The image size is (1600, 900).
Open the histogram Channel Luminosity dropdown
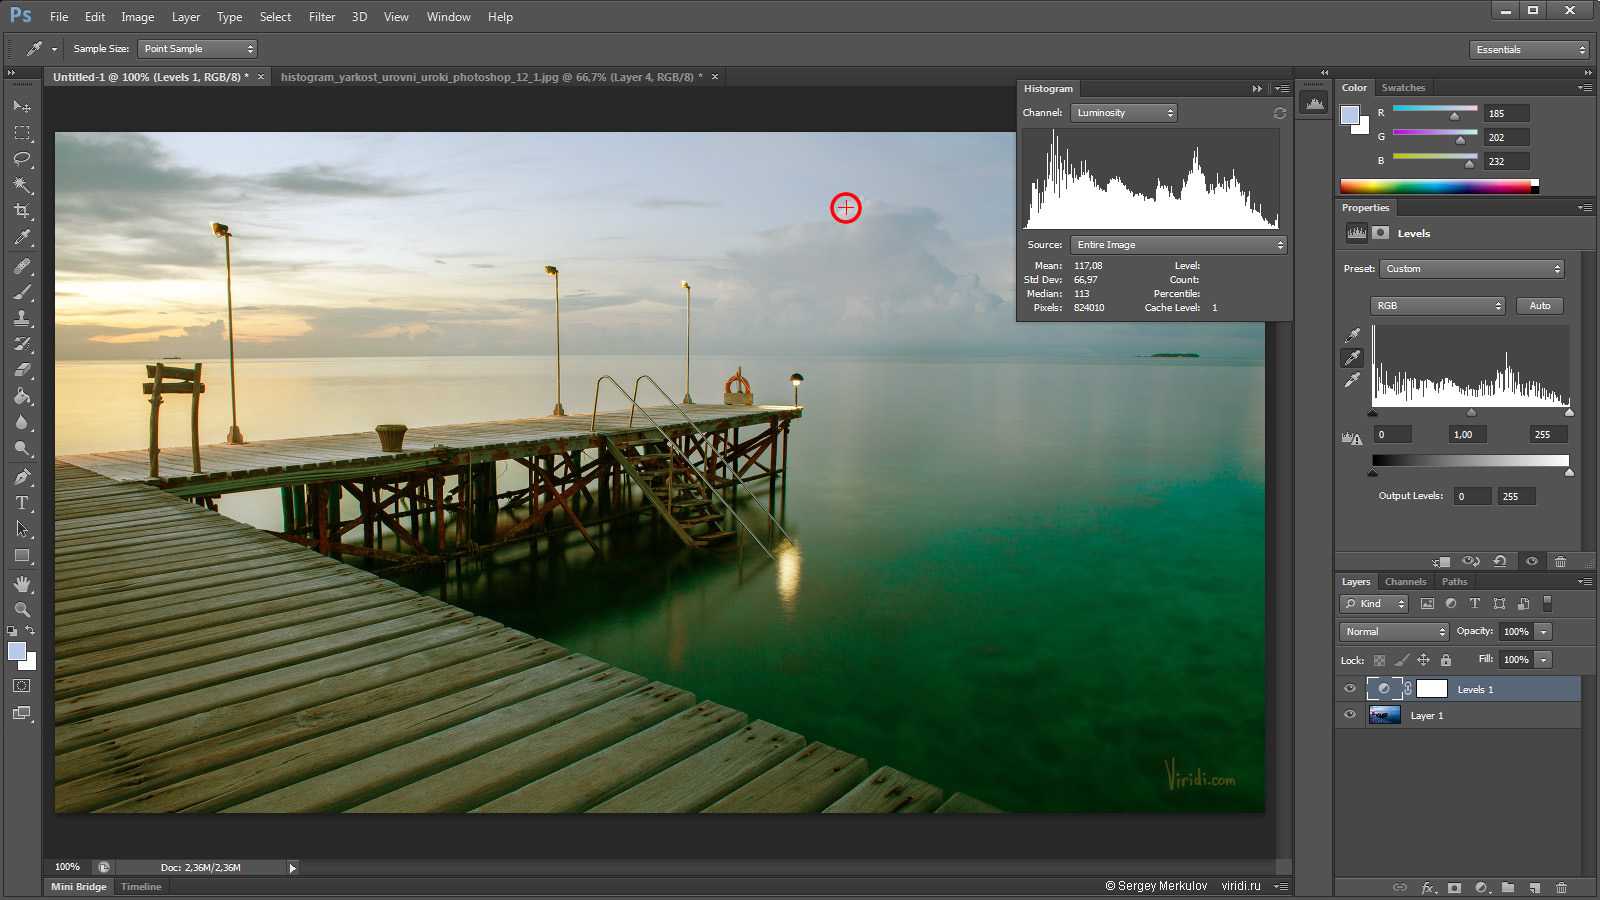click(x=1124, y=113)
